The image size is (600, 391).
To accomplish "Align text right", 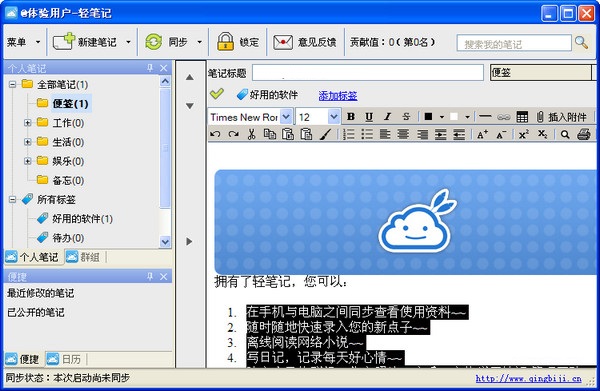I will point(422,134).
